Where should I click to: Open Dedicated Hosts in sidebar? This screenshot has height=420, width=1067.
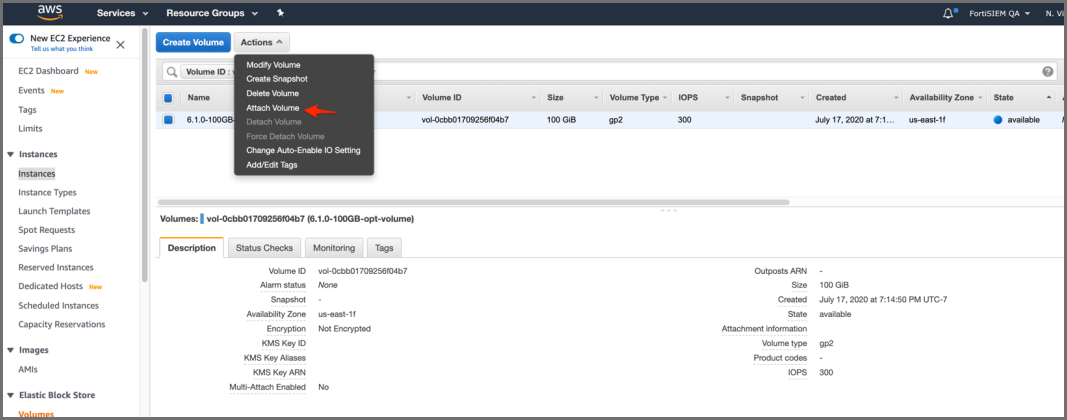pos(50,287)
